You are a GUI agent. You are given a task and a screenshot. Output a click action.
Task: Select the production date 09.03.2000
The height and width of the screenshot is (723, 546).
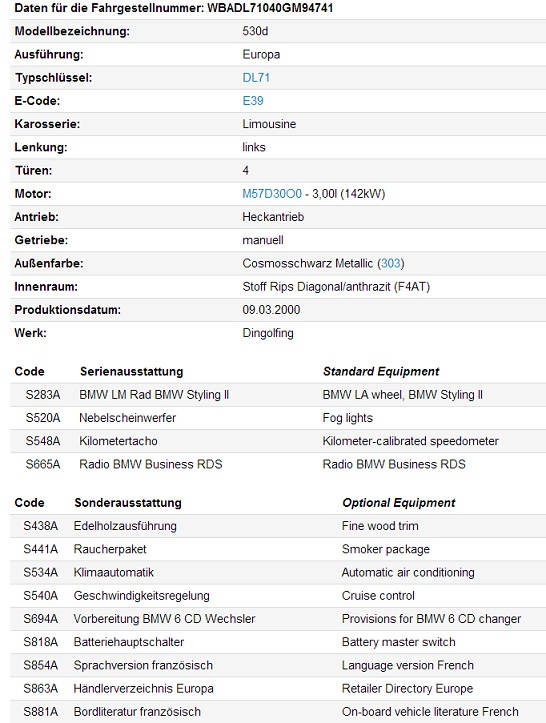[271, 309]
